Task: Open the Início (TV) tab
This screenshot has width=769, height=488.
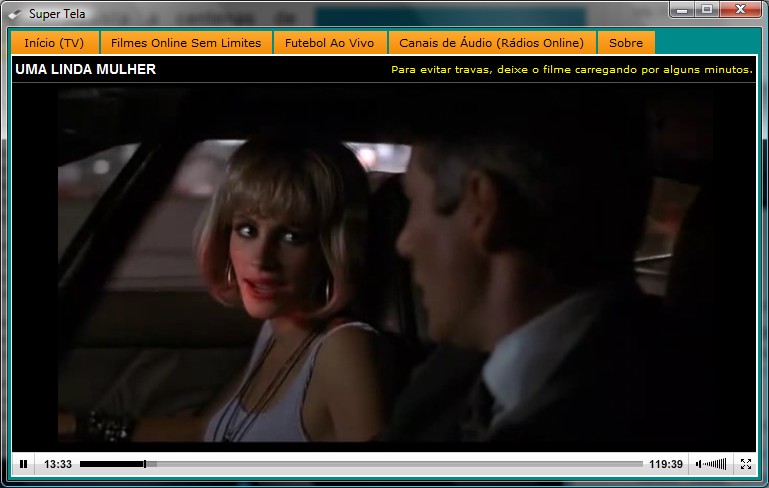Action: click(x=54, y=43)
